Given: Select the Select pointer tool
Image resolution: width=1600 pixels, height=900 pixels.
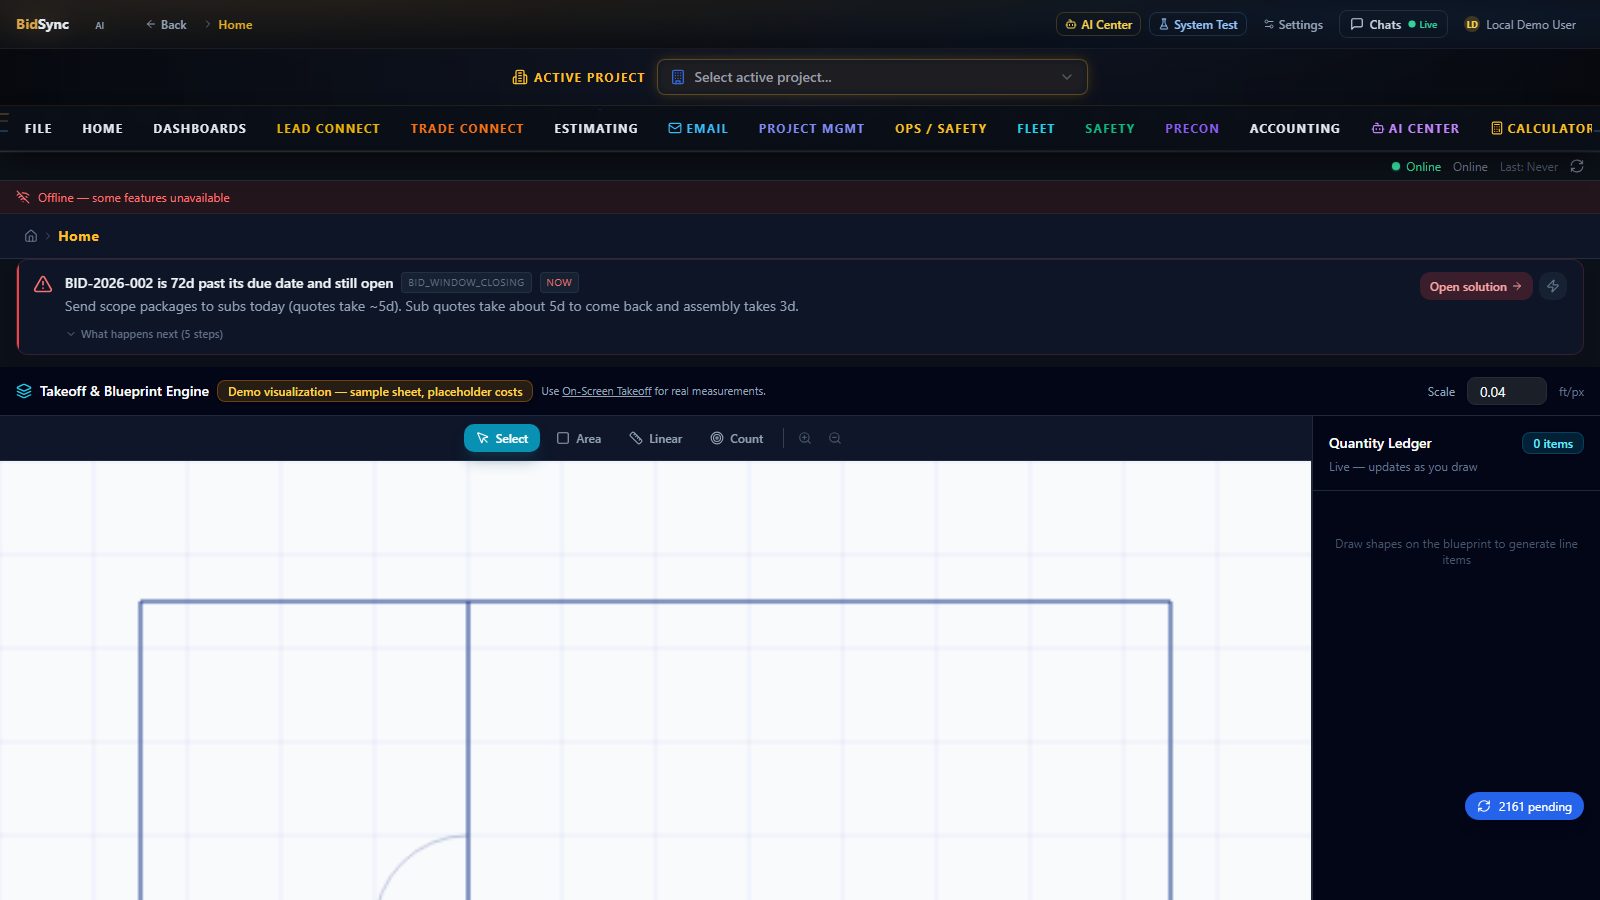Looking at the screenshot, I should [x=502, y=438].
